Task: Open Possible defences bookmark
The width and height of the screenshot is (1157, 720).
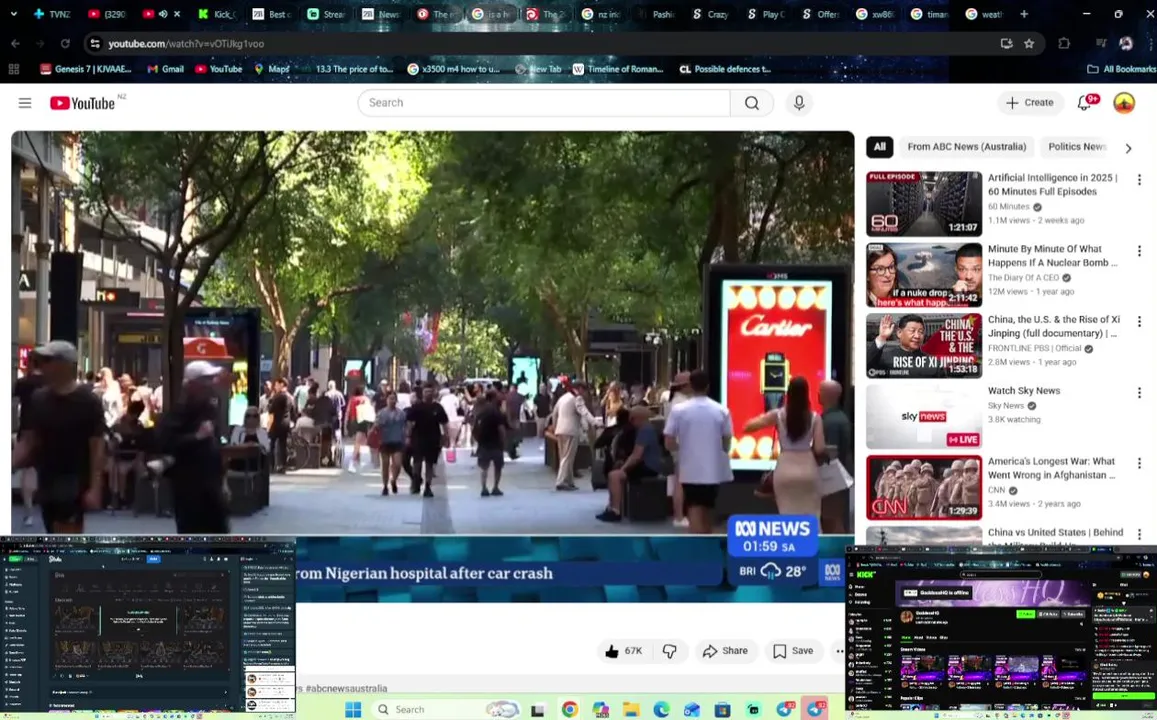Action: (725, 69)
